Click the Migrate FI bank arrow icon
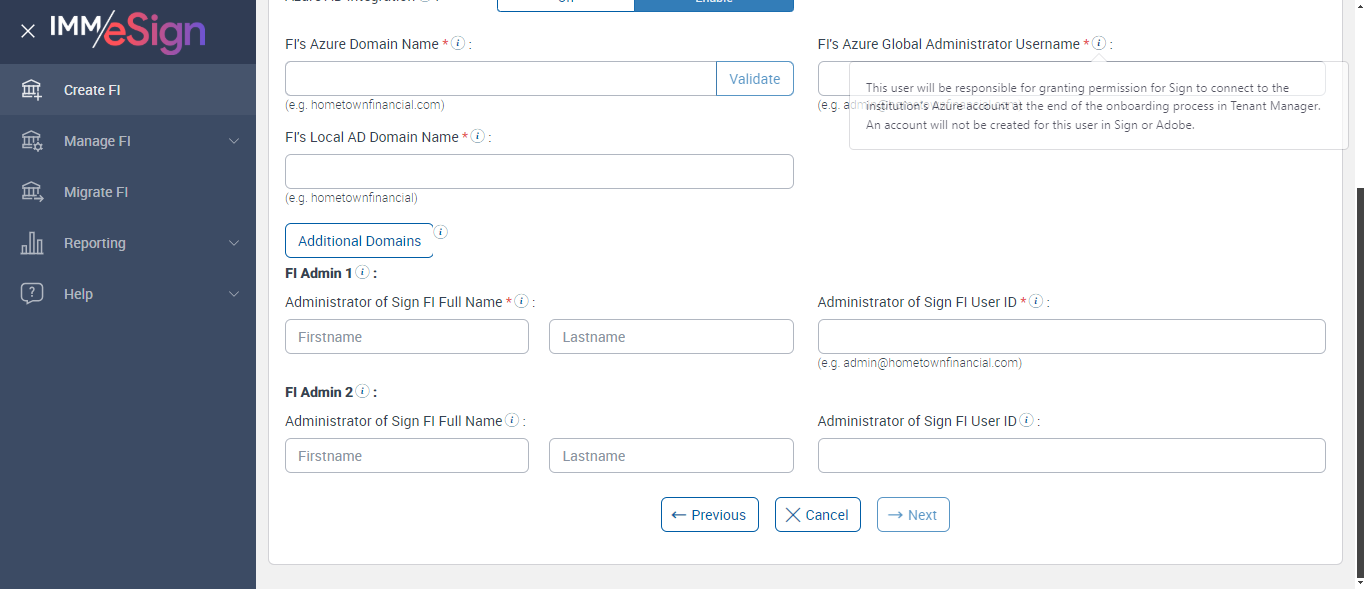This screenshot has width=1366, height=589. pyautogui.click(x=32, y=192)
